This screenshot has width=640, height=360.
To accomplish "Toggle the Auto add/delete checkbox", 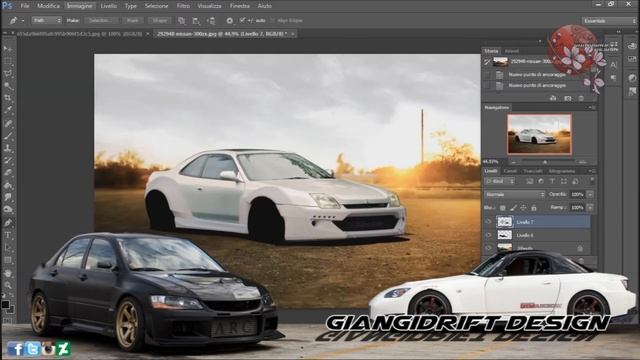I will coord(243,20).
